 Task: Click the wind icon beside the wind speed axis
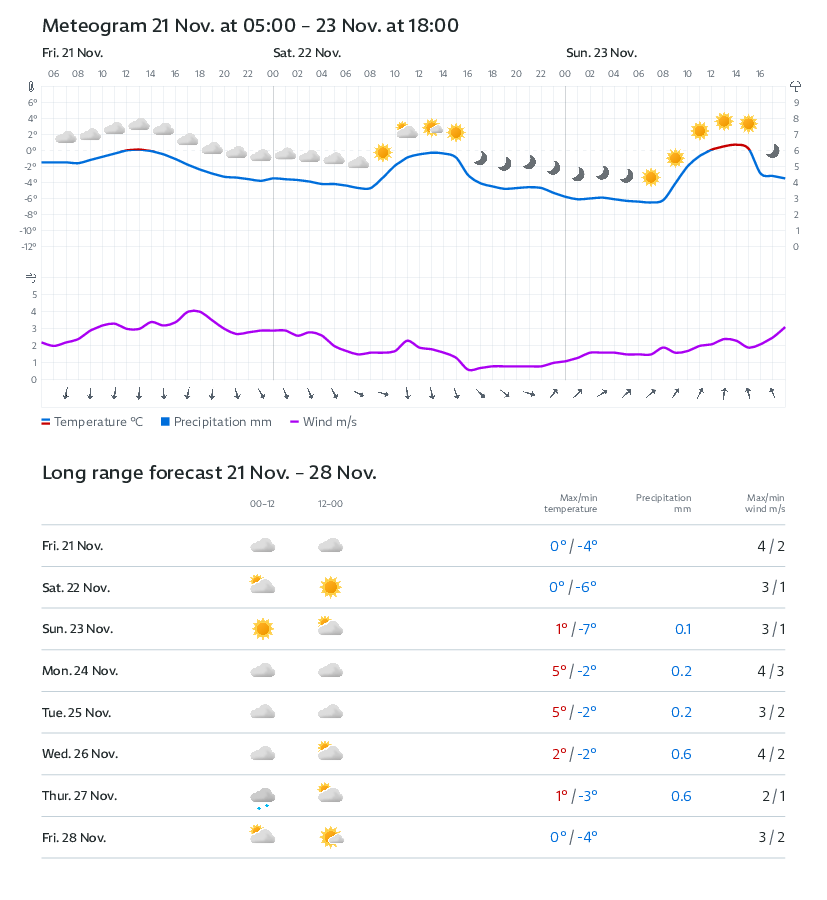point(32,277)
